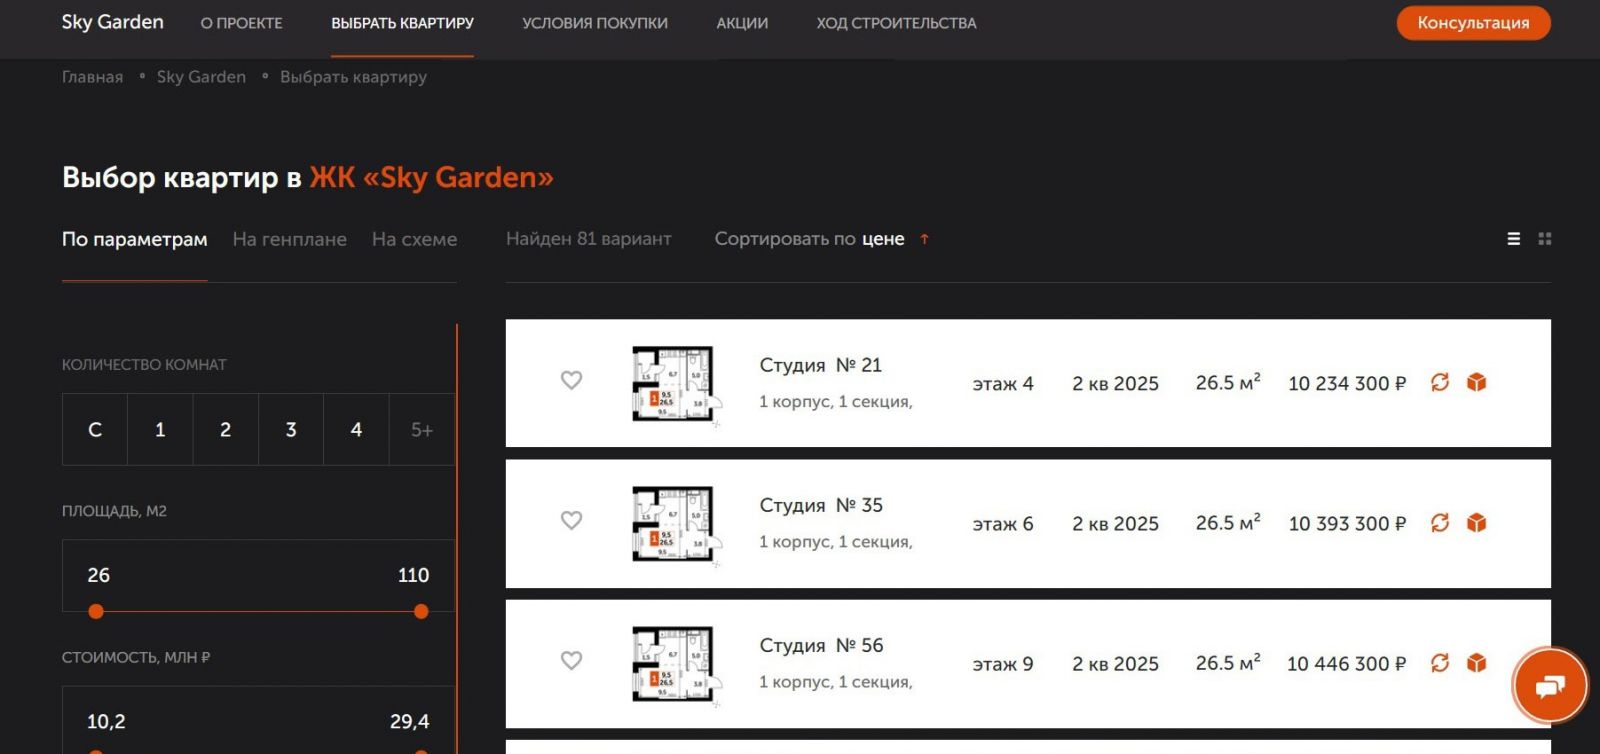Click price 10 393 300 ₽
Image resolution: width=1600 pixels, height=754 pixels.
click(x=1347, y=524)
